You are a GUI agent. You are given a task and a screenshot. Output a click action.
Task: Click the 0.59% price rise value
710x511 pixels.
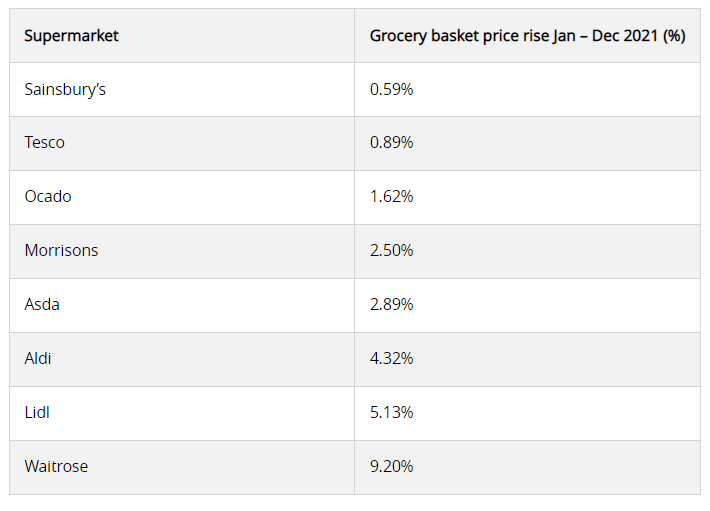click(x=391, y=89)
